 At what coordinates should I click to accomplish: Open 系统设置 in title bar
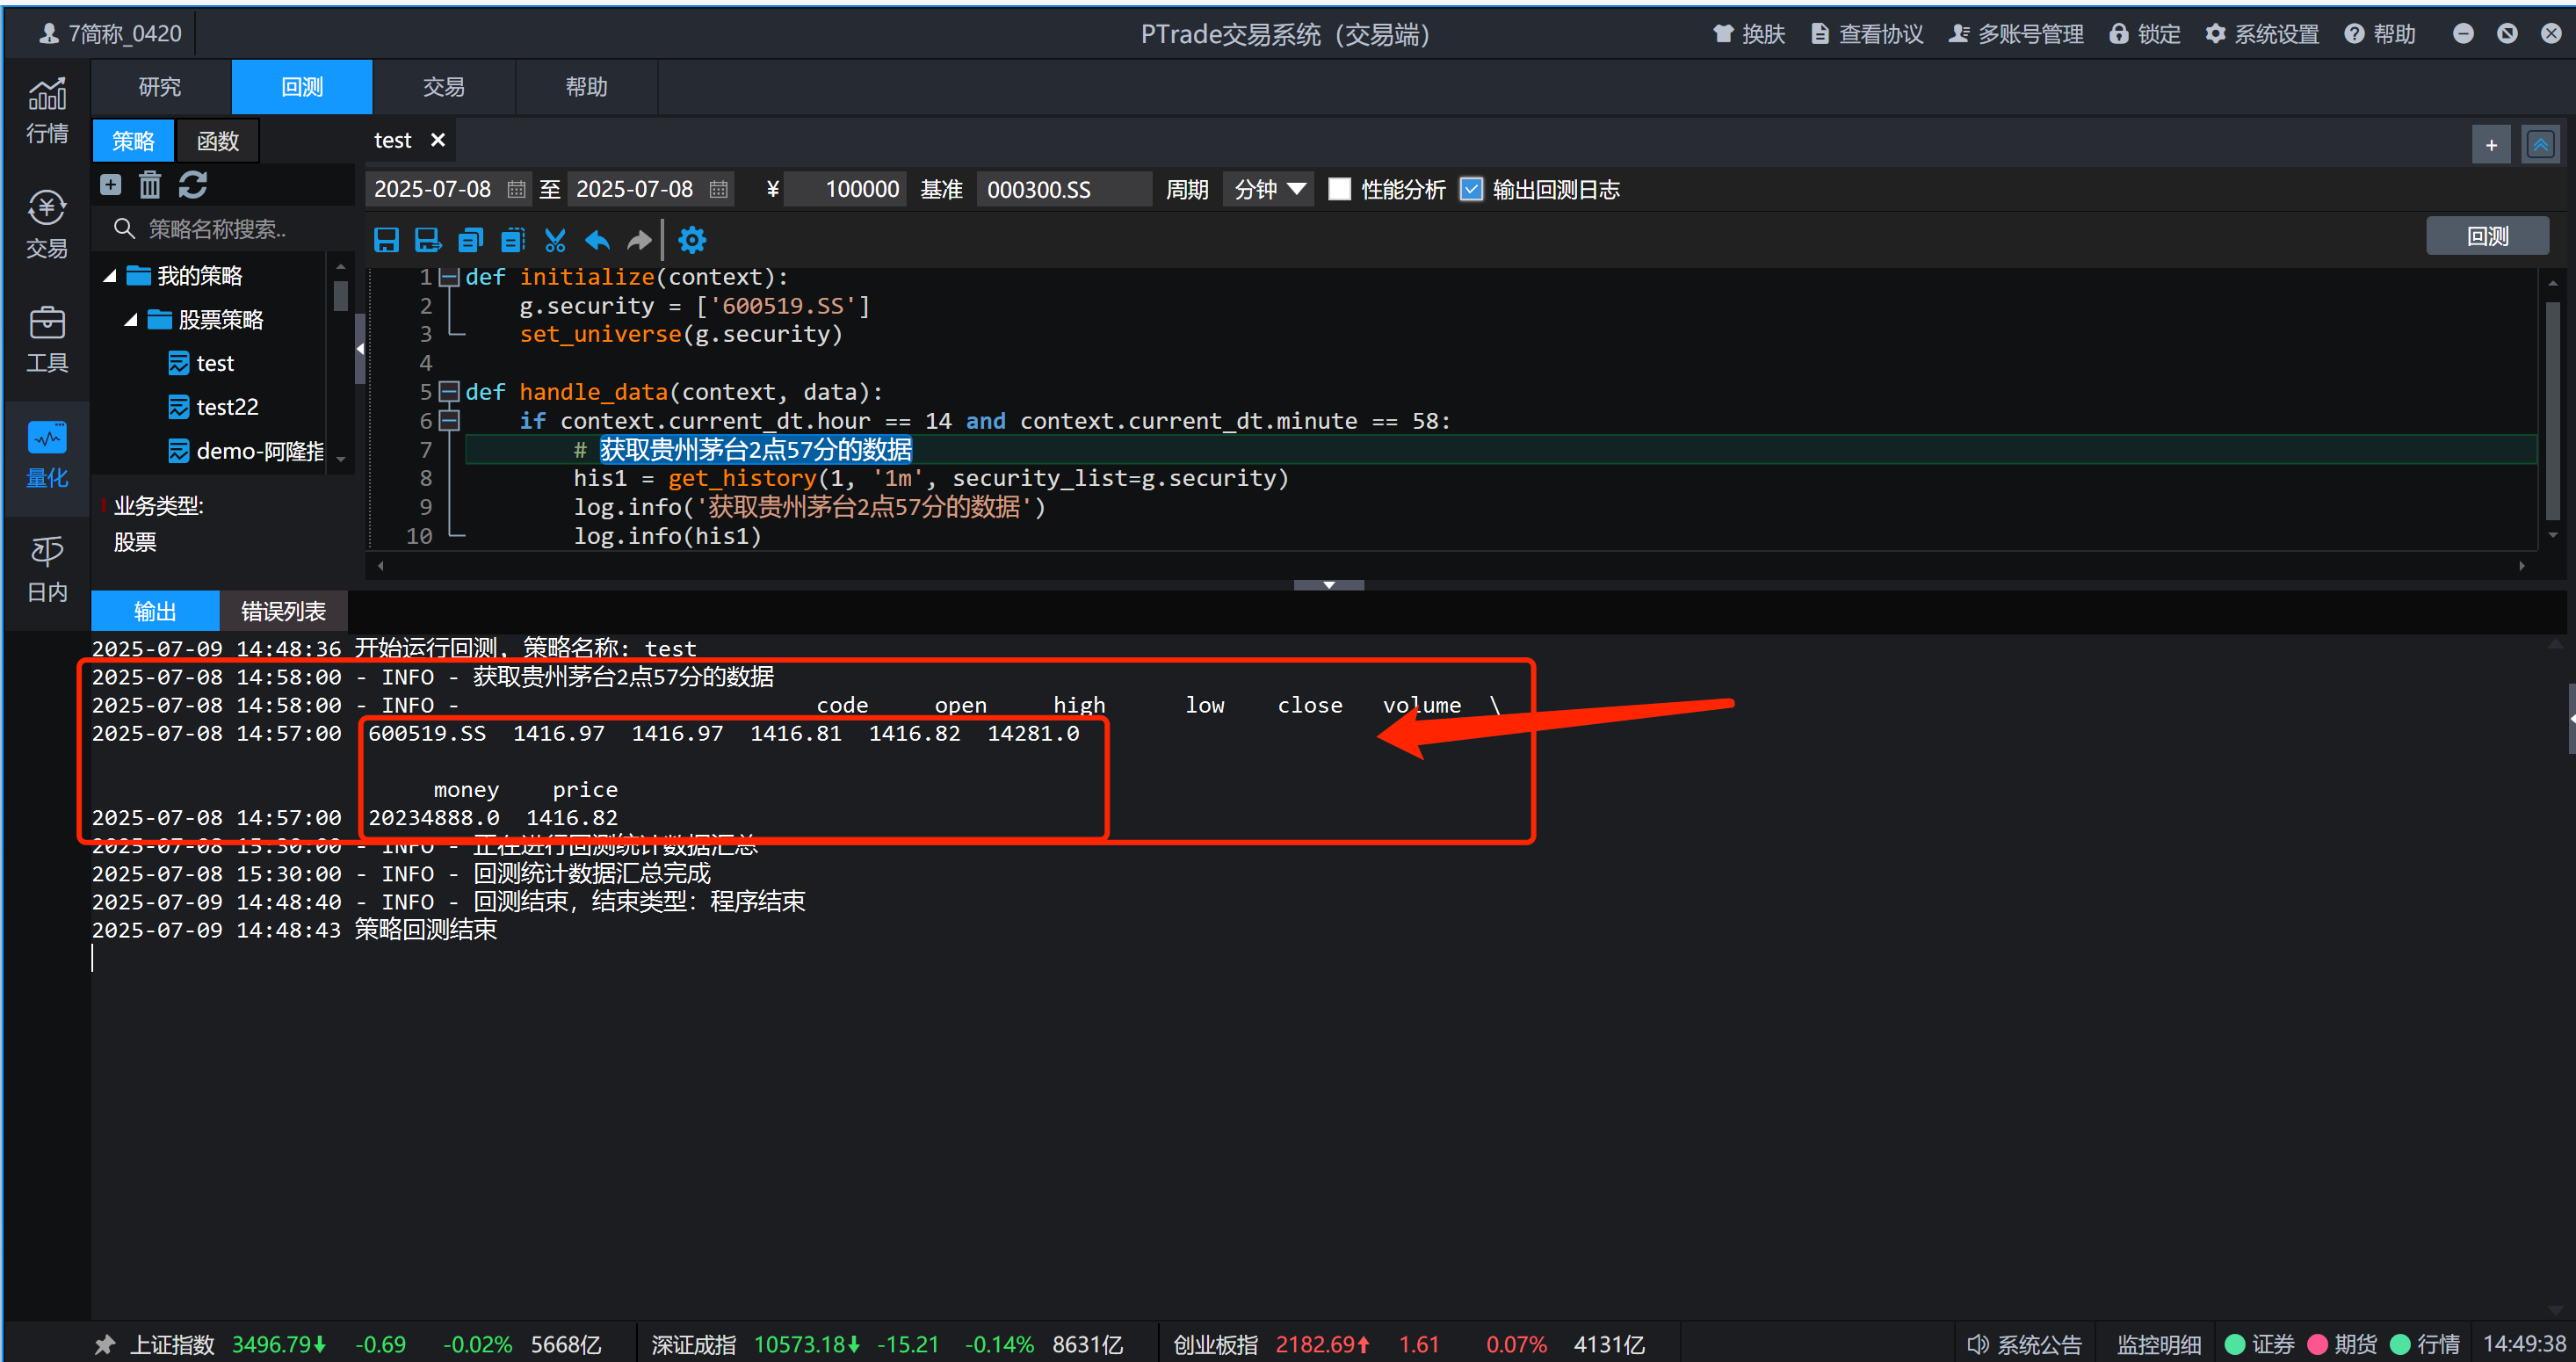pyautogui.click(x=2262, y=34)
